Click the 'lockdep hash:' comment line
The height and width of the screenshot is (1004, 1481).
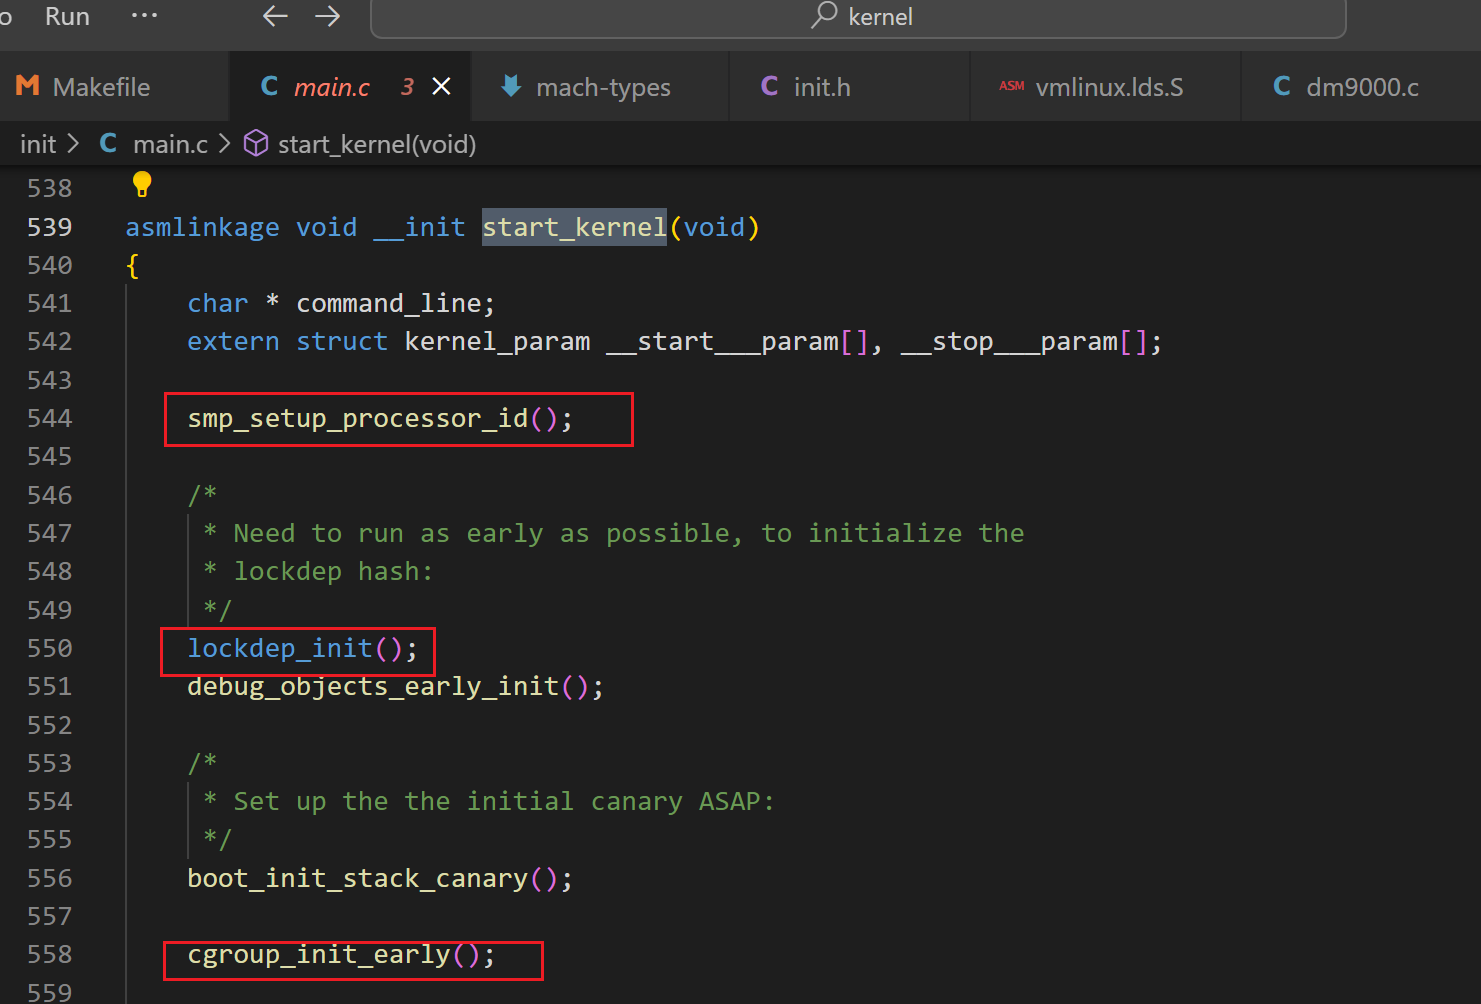(318, 571)
